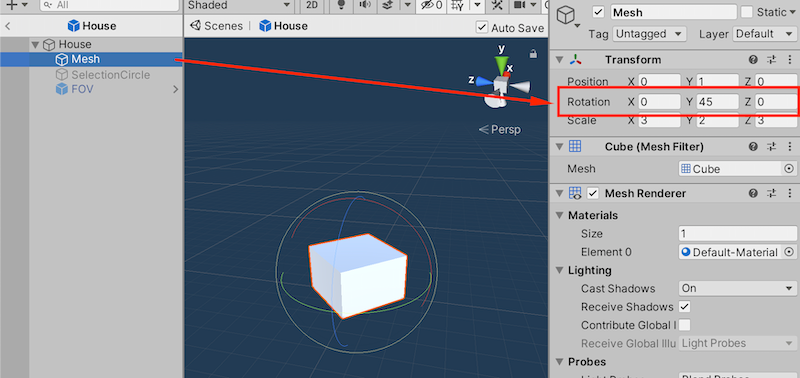Click the Mesh Filter grid icon
Image resolution: width=800 pixels, height=378 pixels.
coord(575,147)
